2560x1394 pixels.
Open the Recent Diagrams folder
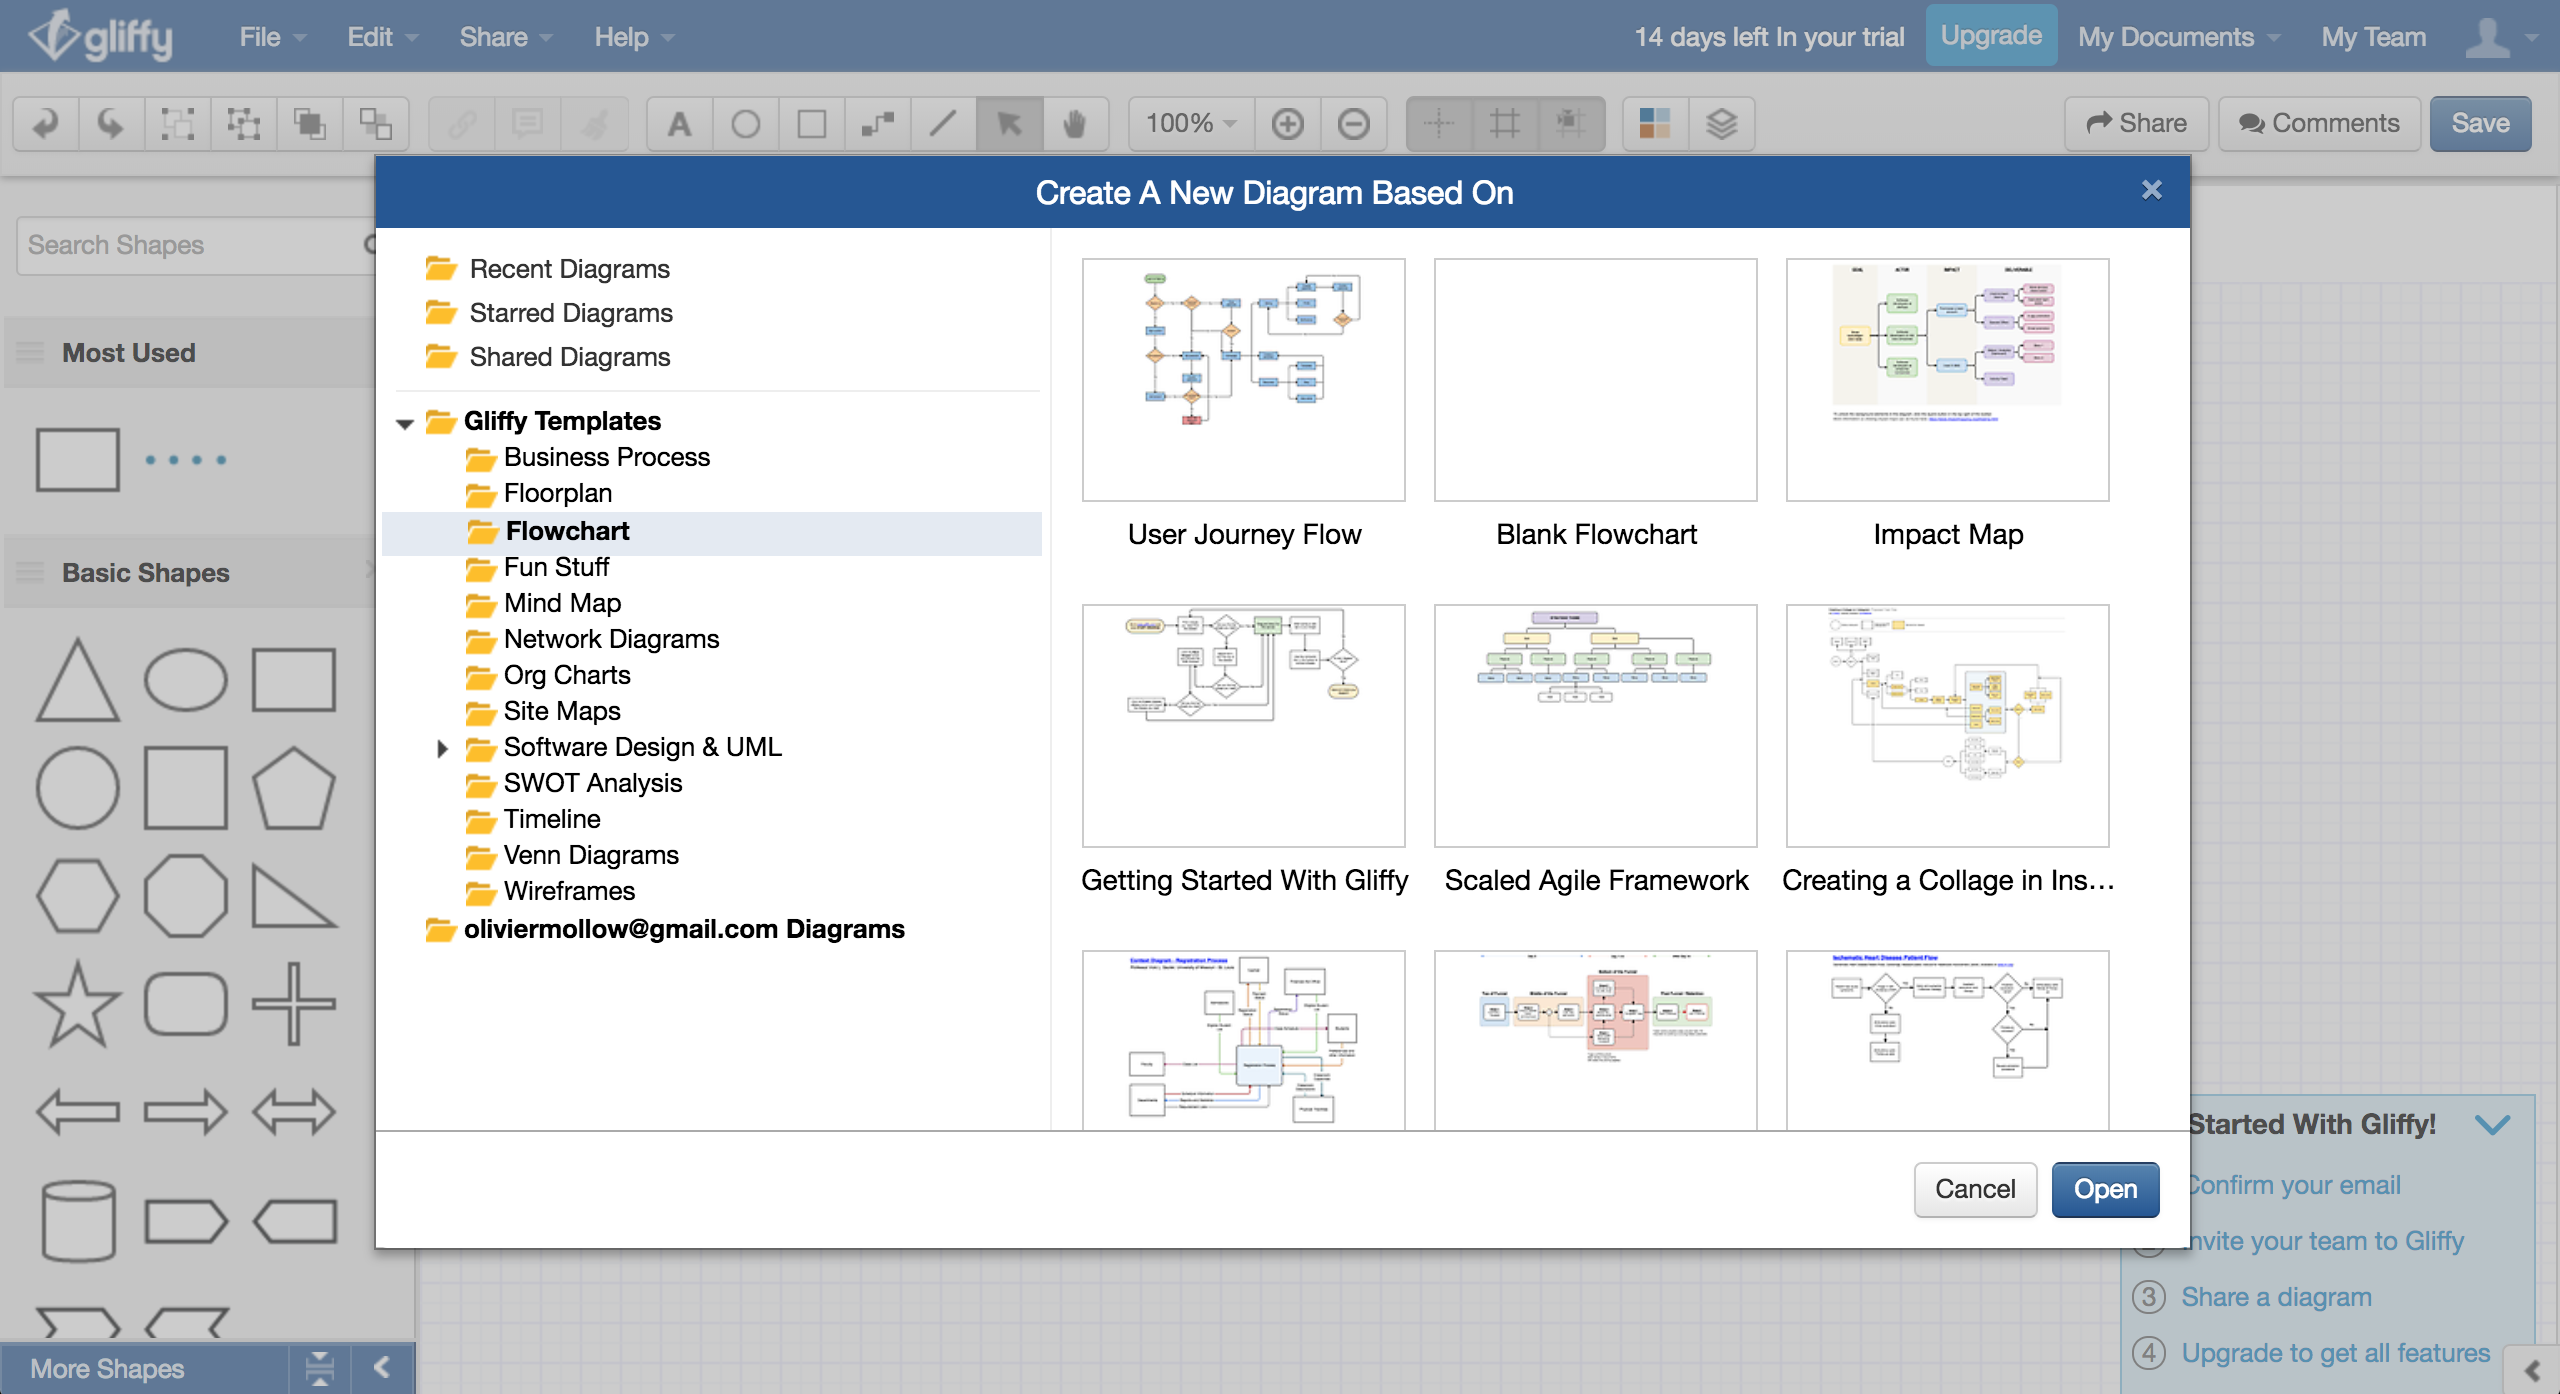(x=547, y=269)
